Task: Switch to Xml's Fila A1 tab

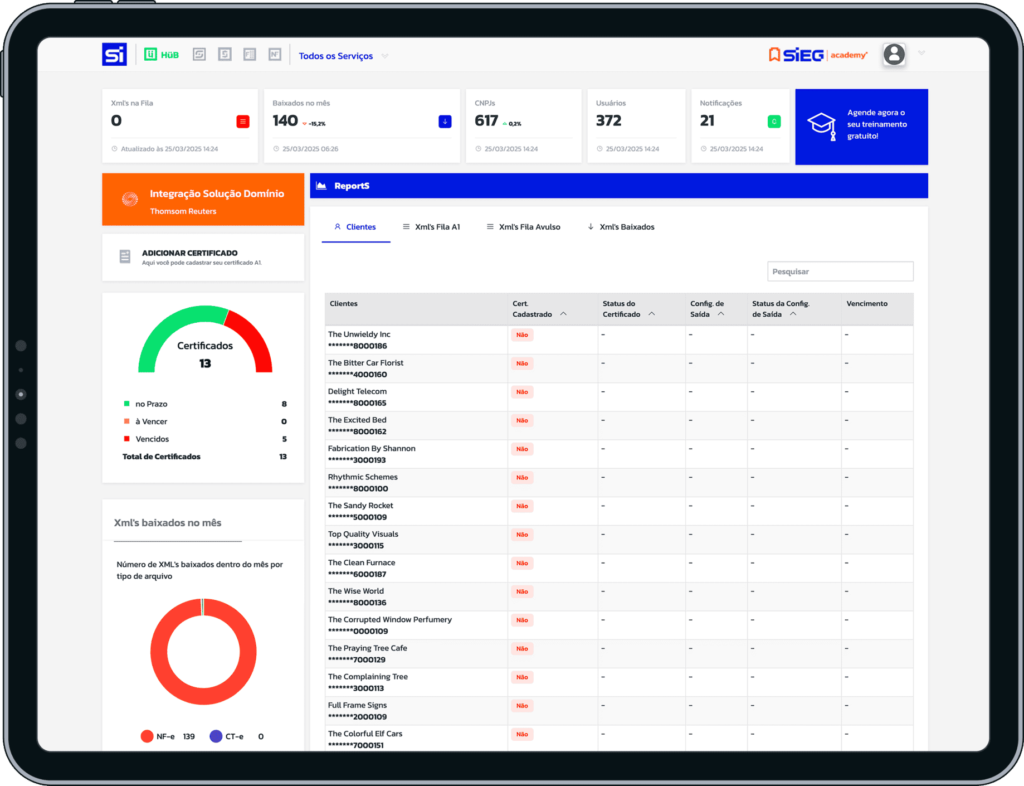Action: (432, 227)
